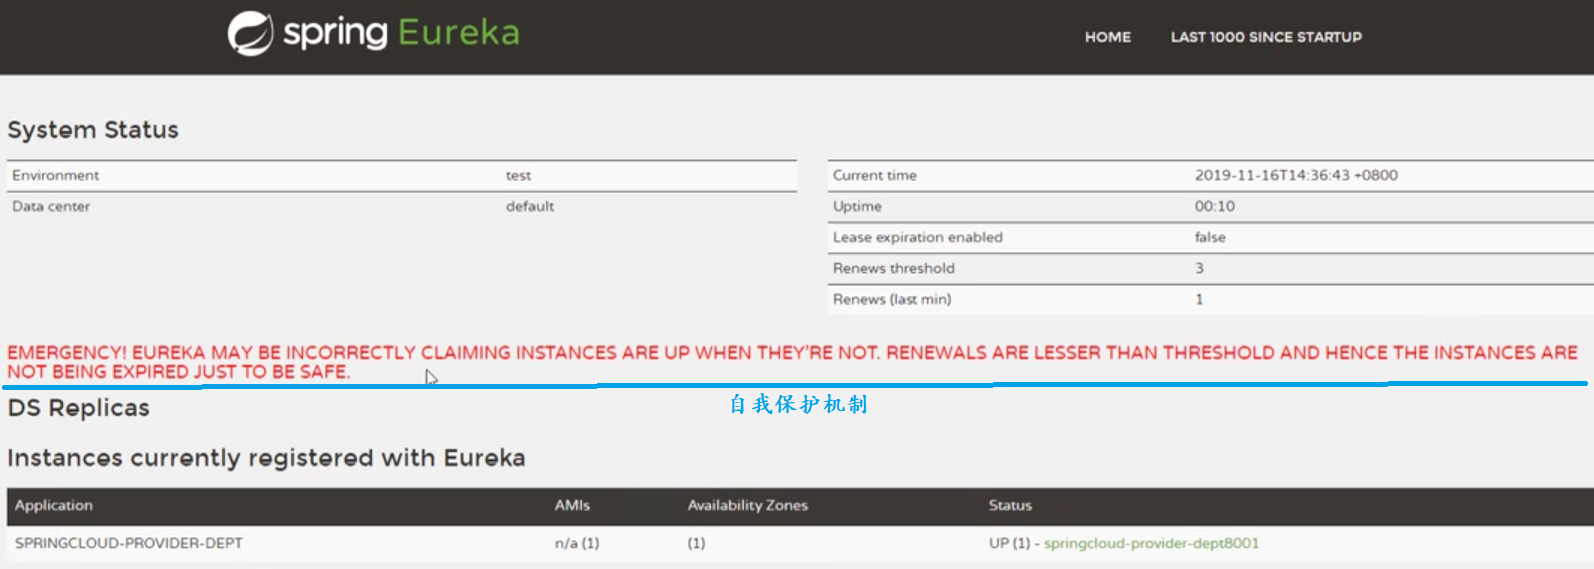
Task: Select the timestamp 2019-11-16T14:36:43 +0800
Action: click(x=1296, y=175)
